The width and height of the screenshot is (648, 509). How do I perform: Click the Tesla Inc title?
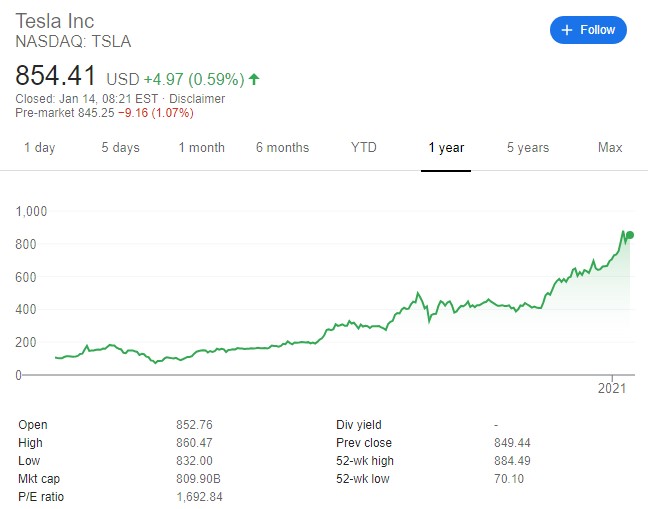point(55,21)
